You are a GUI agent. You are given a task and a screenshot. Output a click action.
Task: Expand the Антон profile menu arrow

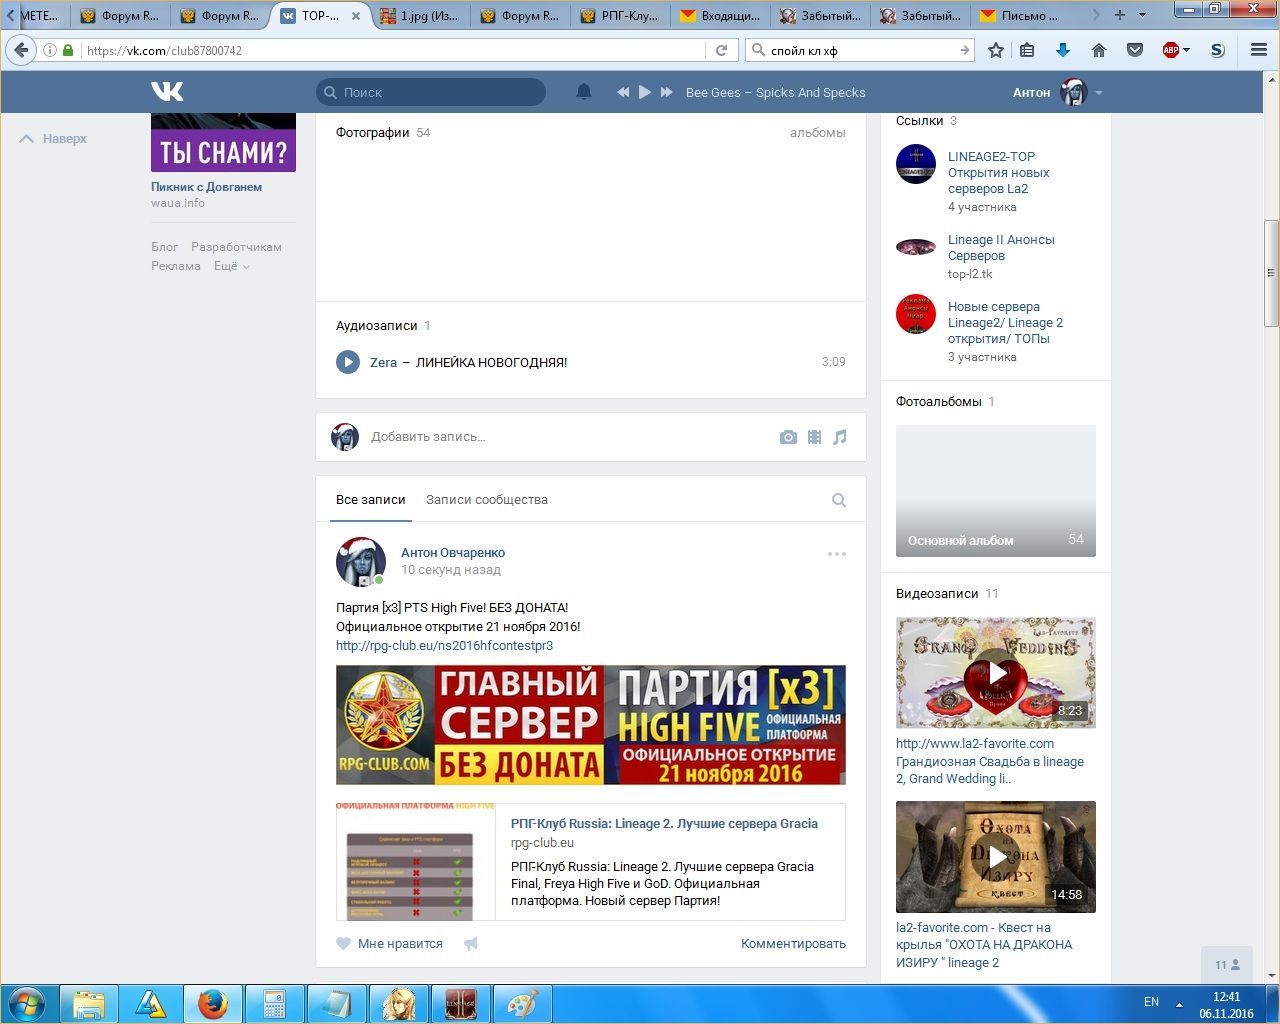coord(1099,93)
